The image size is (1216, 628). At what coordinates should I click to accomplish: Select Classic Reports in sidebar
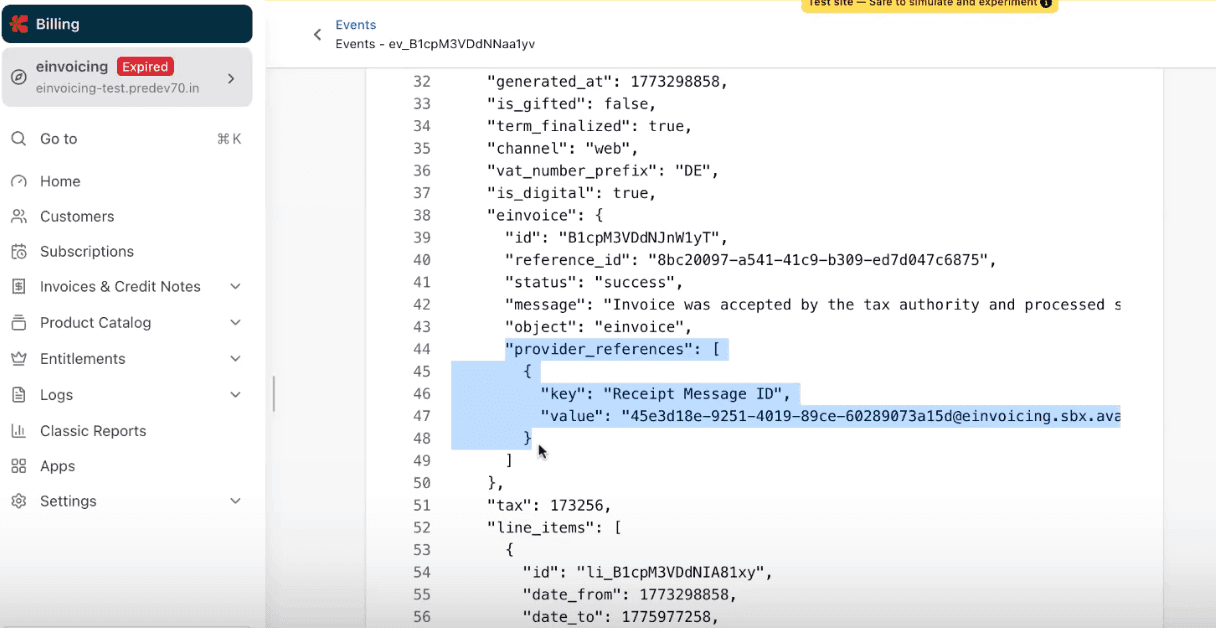point(93,431)
